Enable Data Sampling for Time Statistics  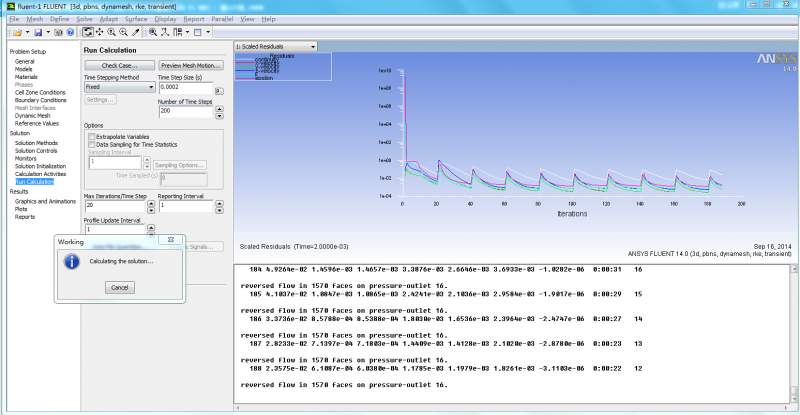pos(92,144)
